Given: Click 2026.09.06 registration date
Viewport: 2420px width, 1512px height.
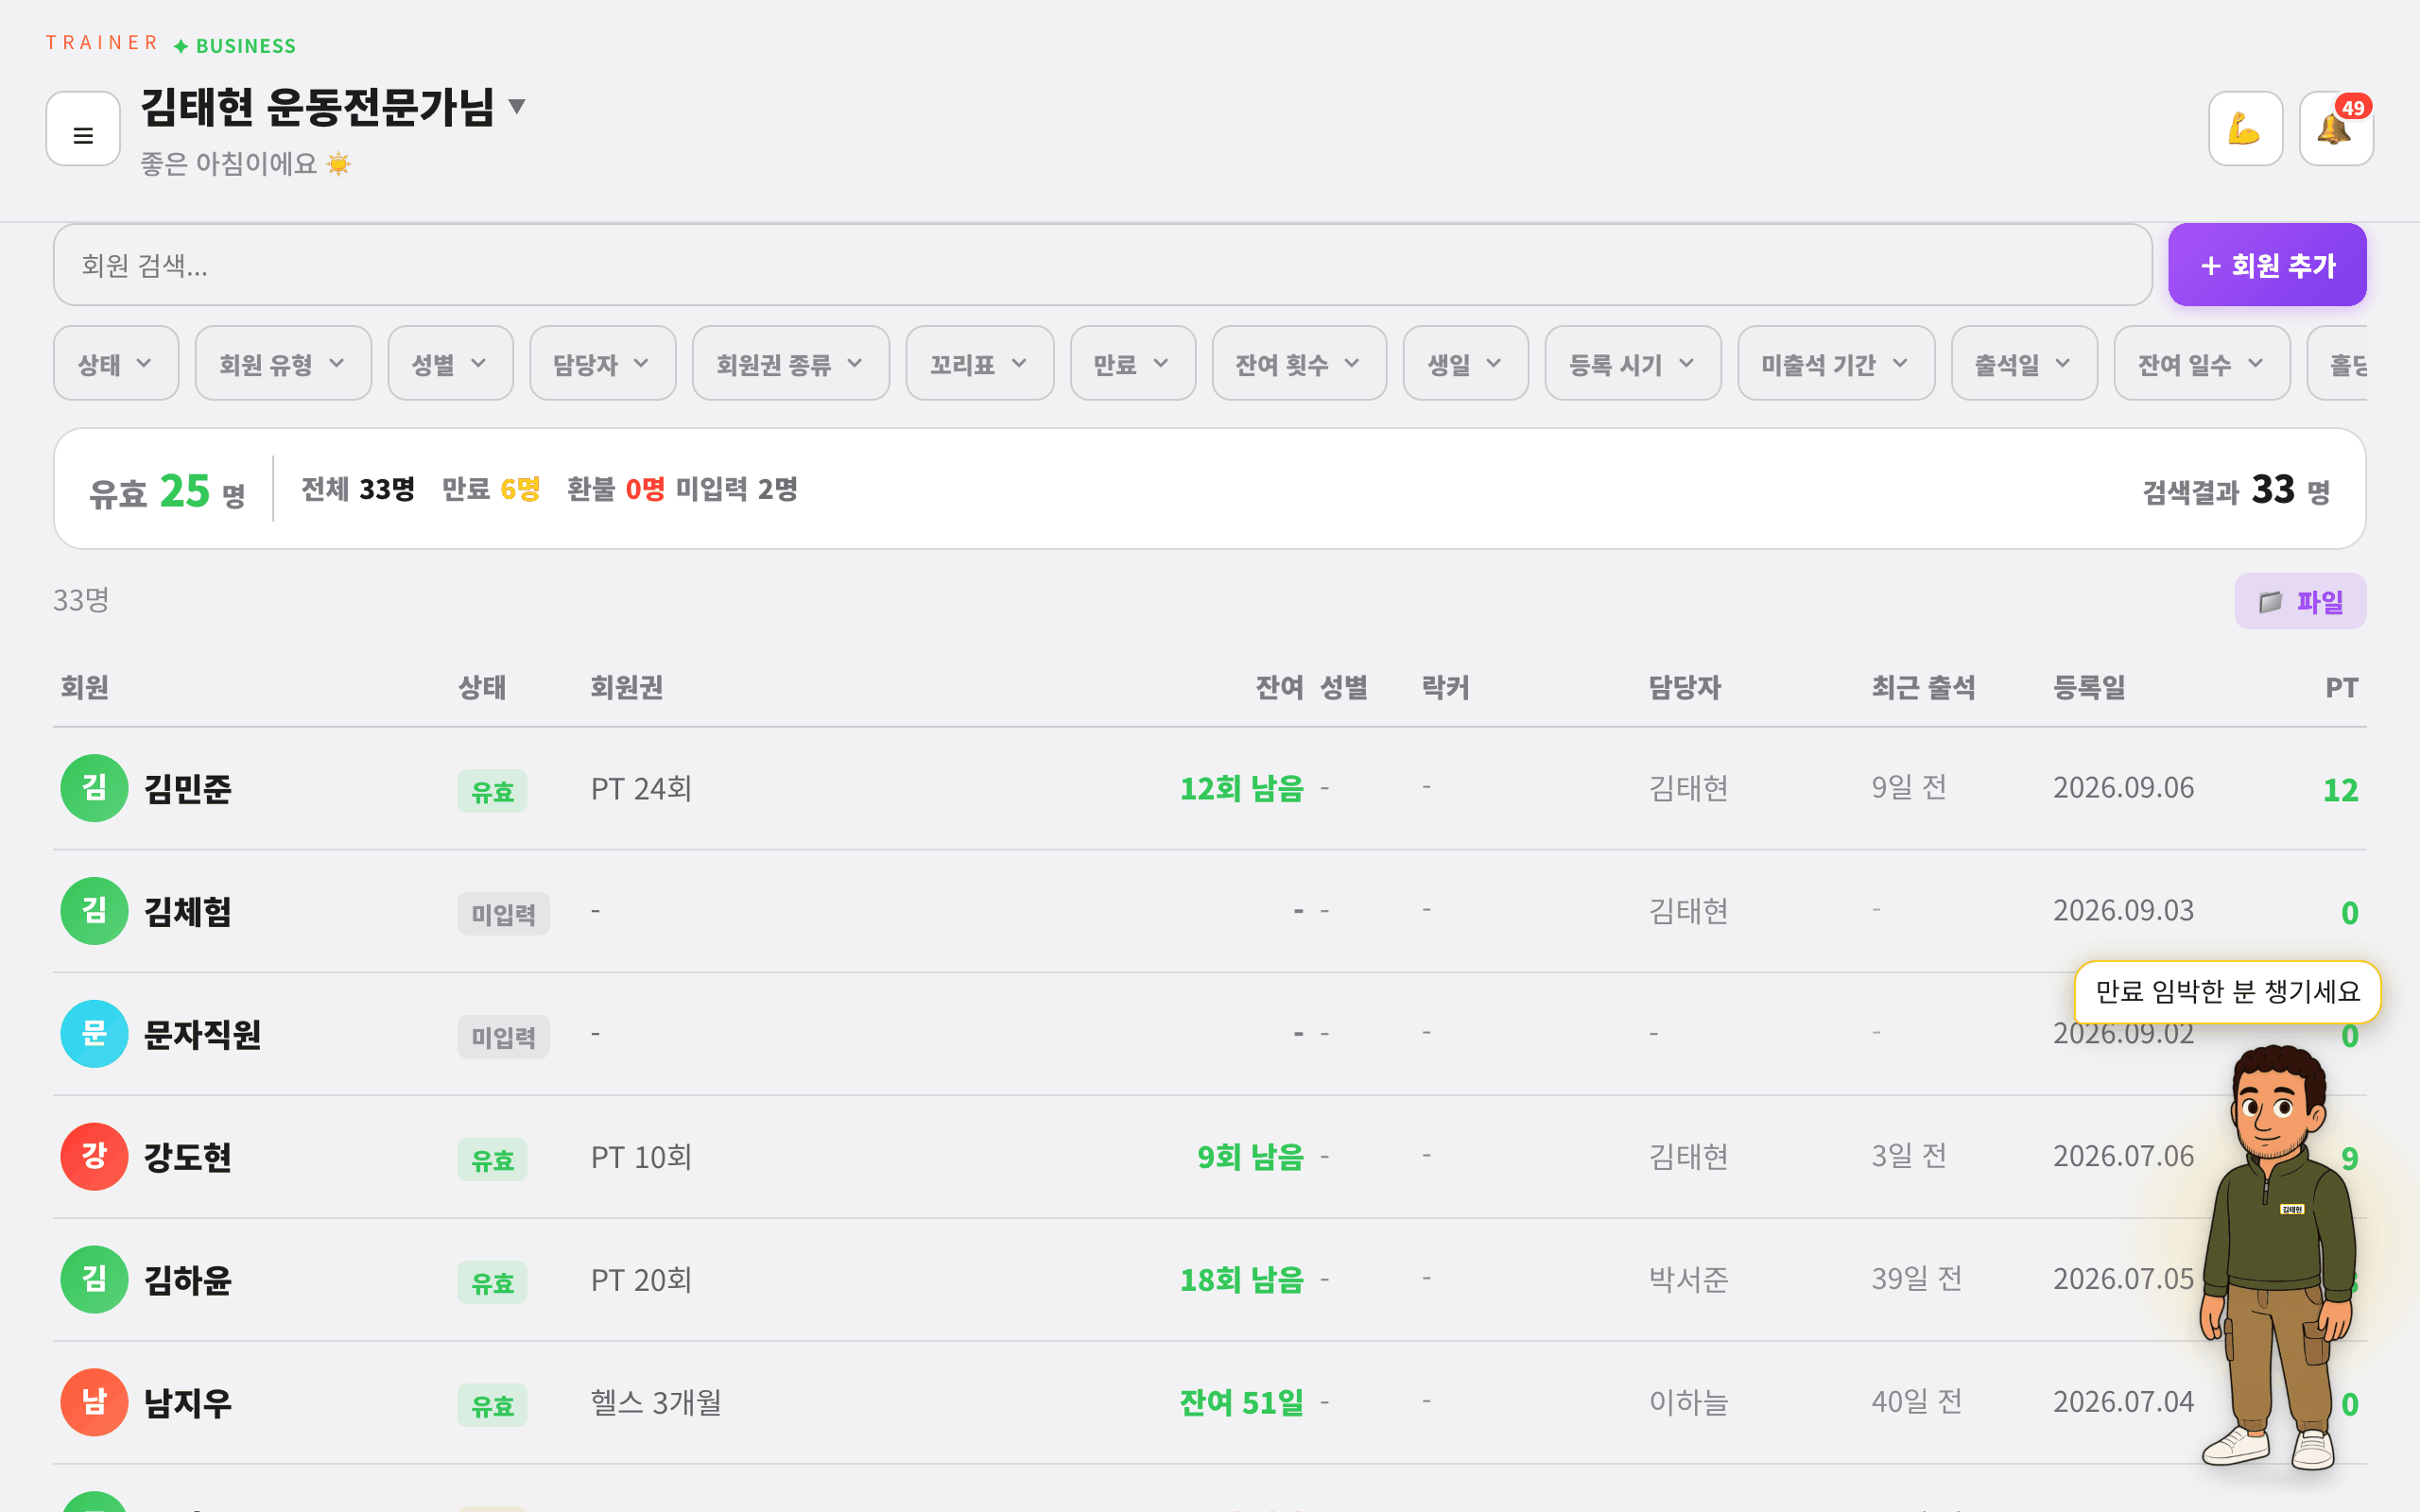Looking at the screenshot, I should click(2123, 788).
